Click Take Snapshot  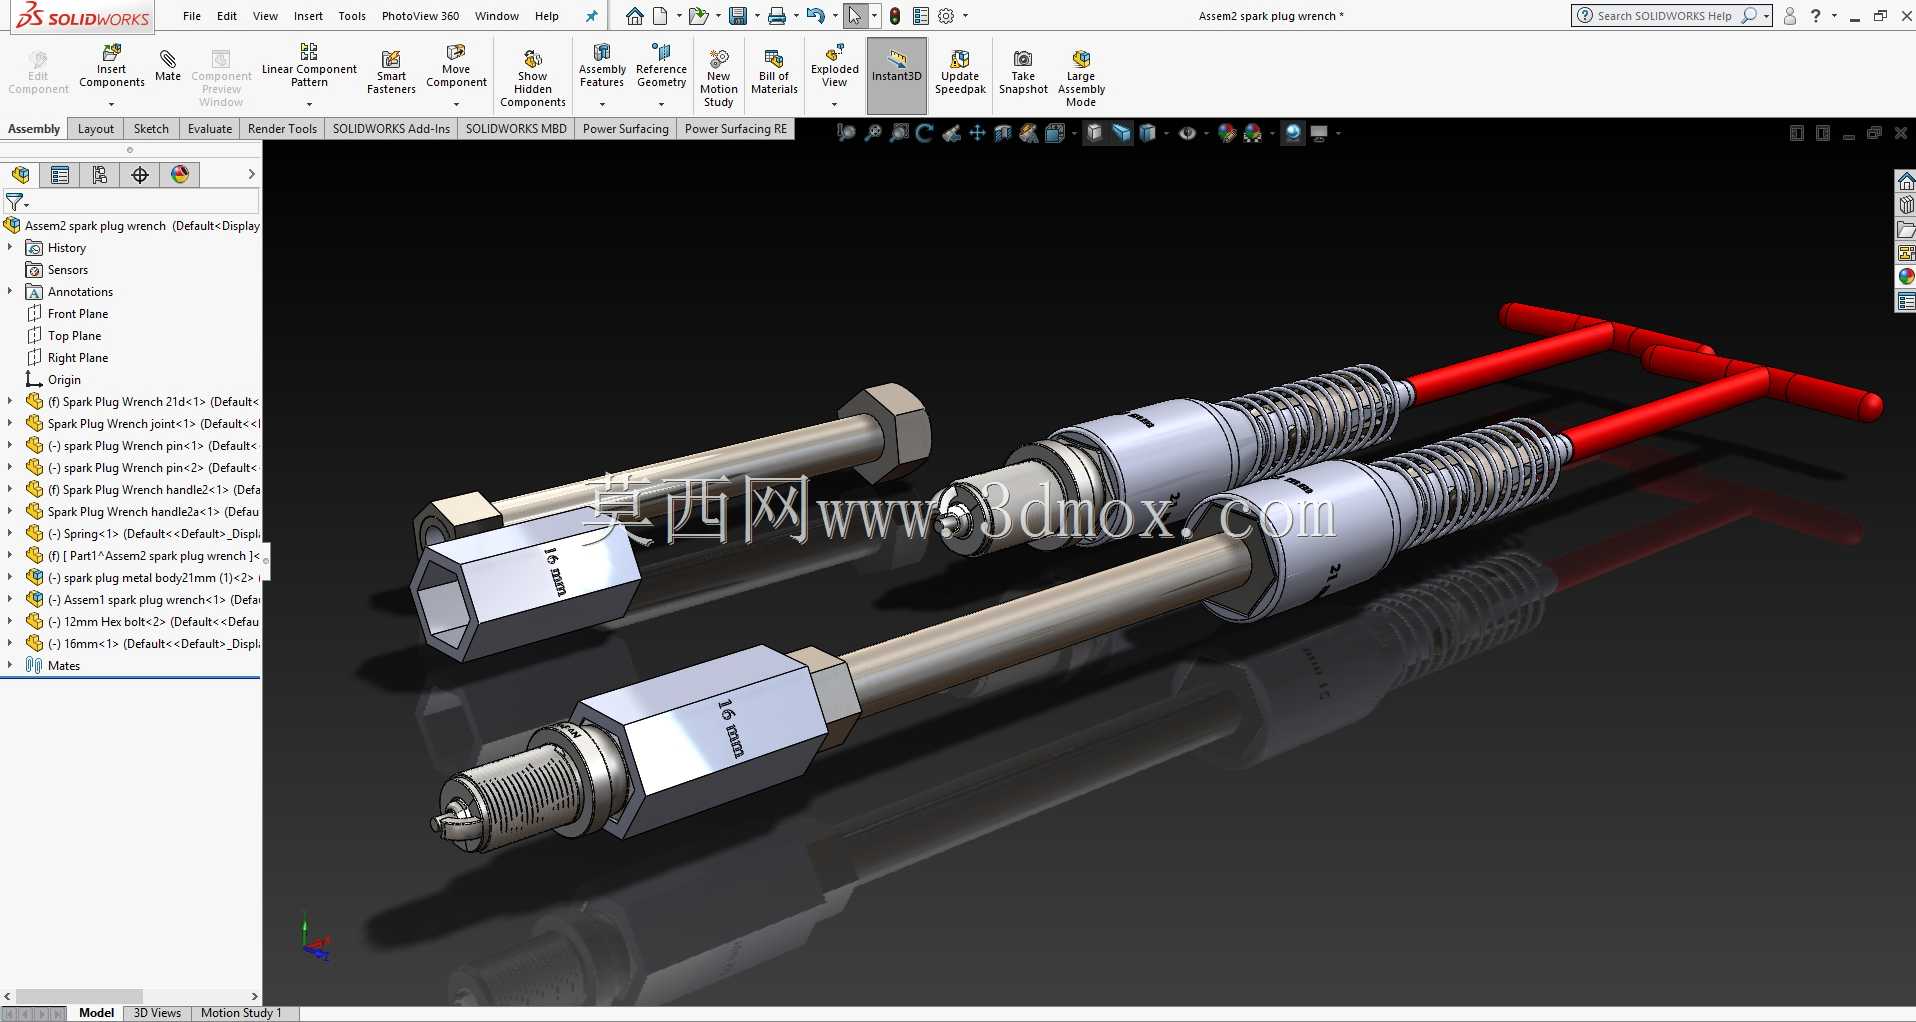[x=1023, y=72]
